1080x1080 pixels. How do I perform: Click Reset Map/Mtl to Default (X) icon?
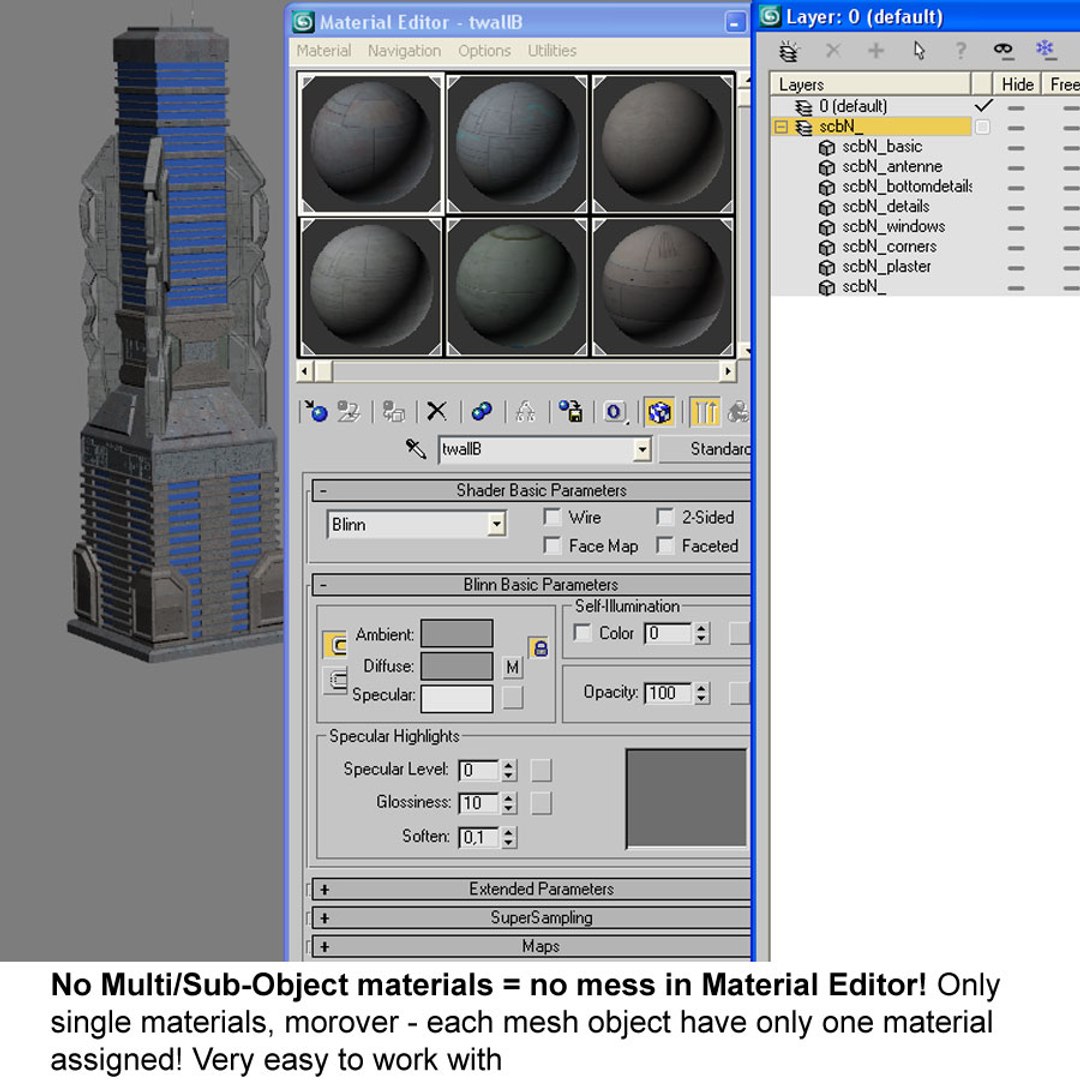(437, 412)
